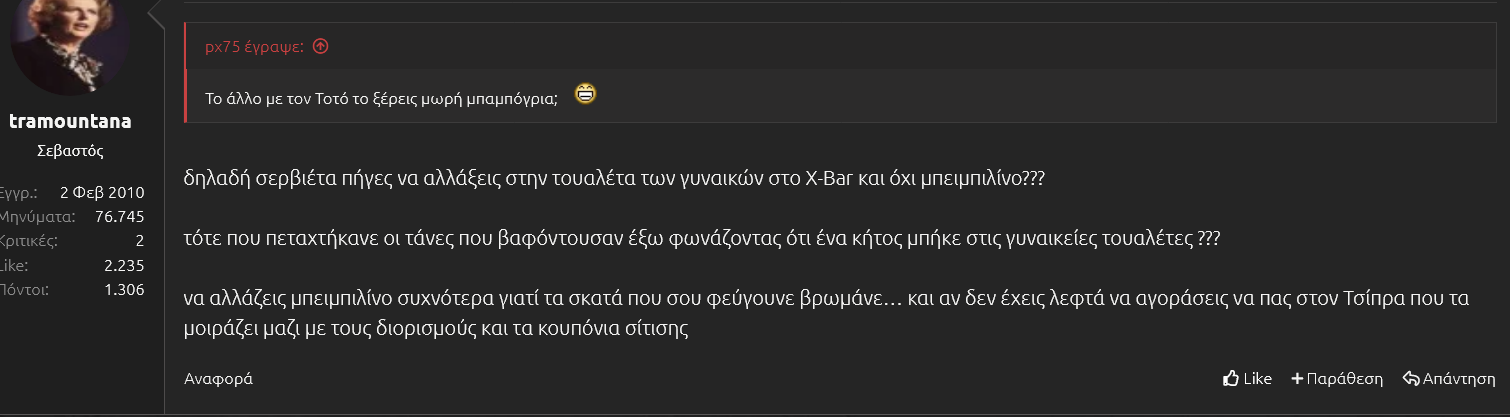
Task: Report the post via Αναφορά
Action: click(x=218, y=379)
